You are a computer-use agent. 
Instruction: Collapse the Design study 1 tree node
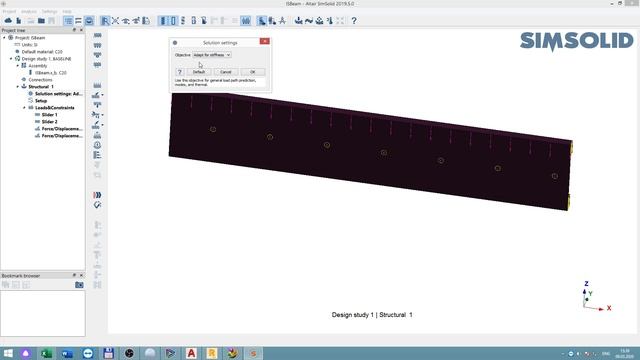click(x=11, y=59)
